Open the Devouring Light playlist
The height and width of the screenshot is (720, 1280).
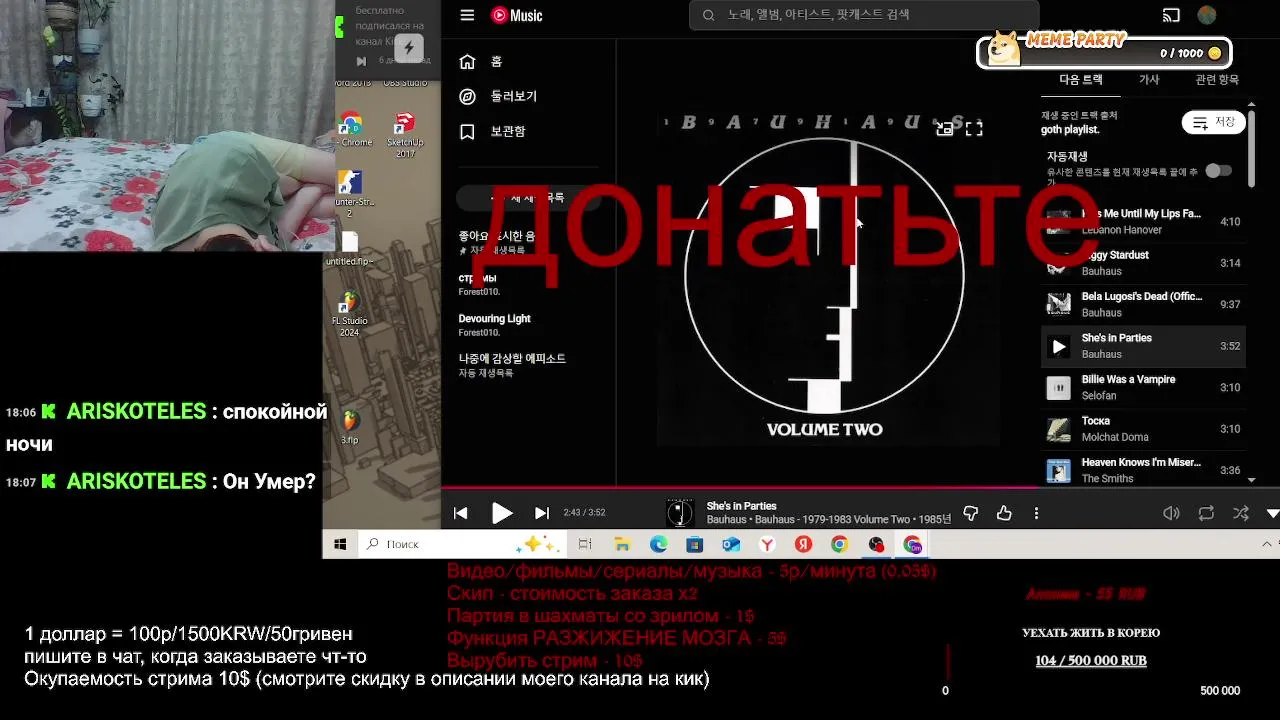(x=526, y=325)
